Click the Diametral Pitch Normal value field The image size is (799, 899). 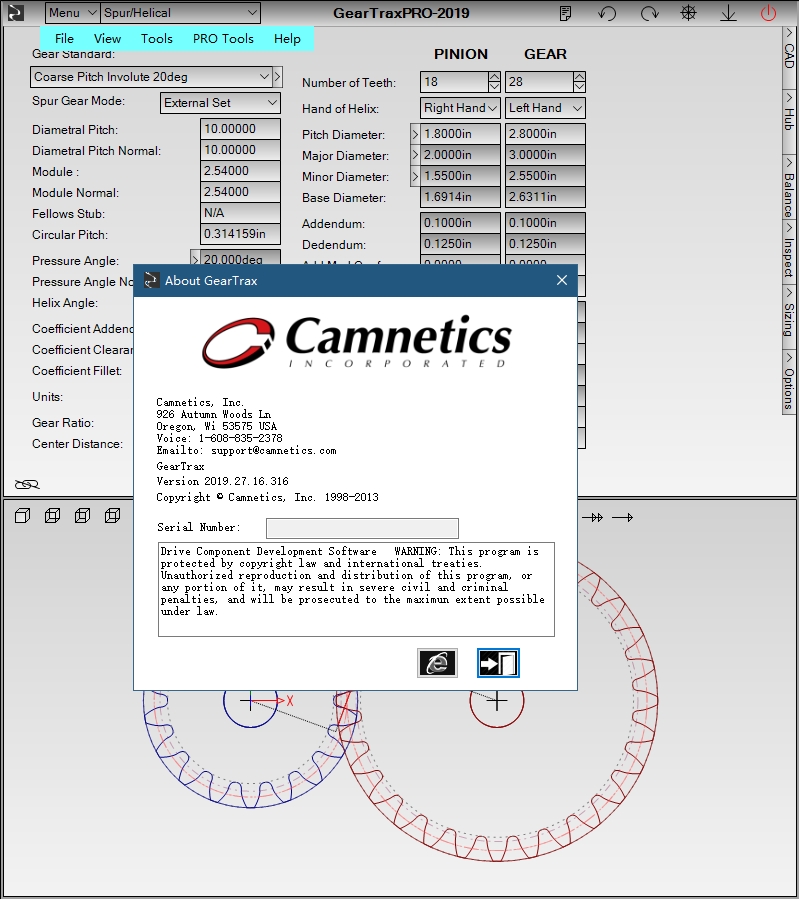click(240, 150)
